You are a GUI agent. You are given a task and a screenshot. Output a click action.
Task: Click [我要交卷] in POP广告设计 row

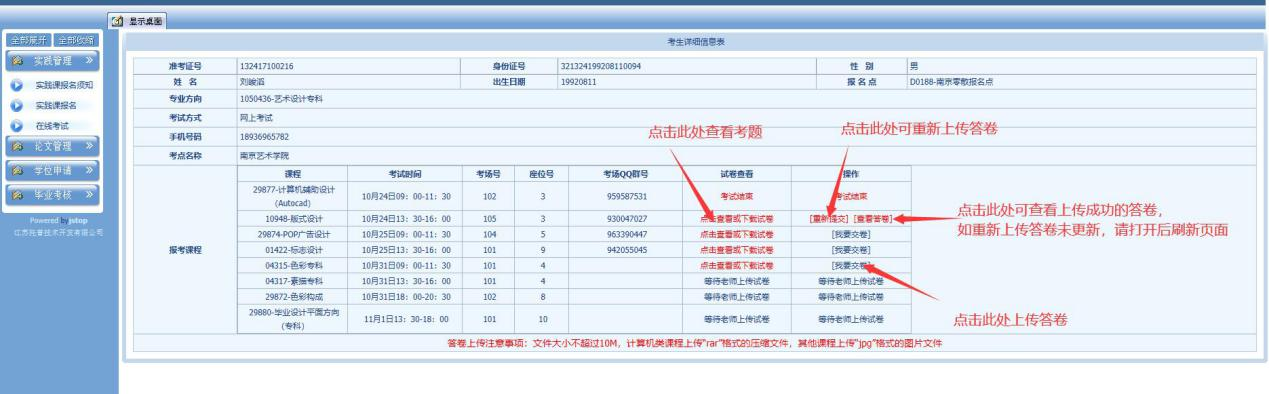point(851,234)
